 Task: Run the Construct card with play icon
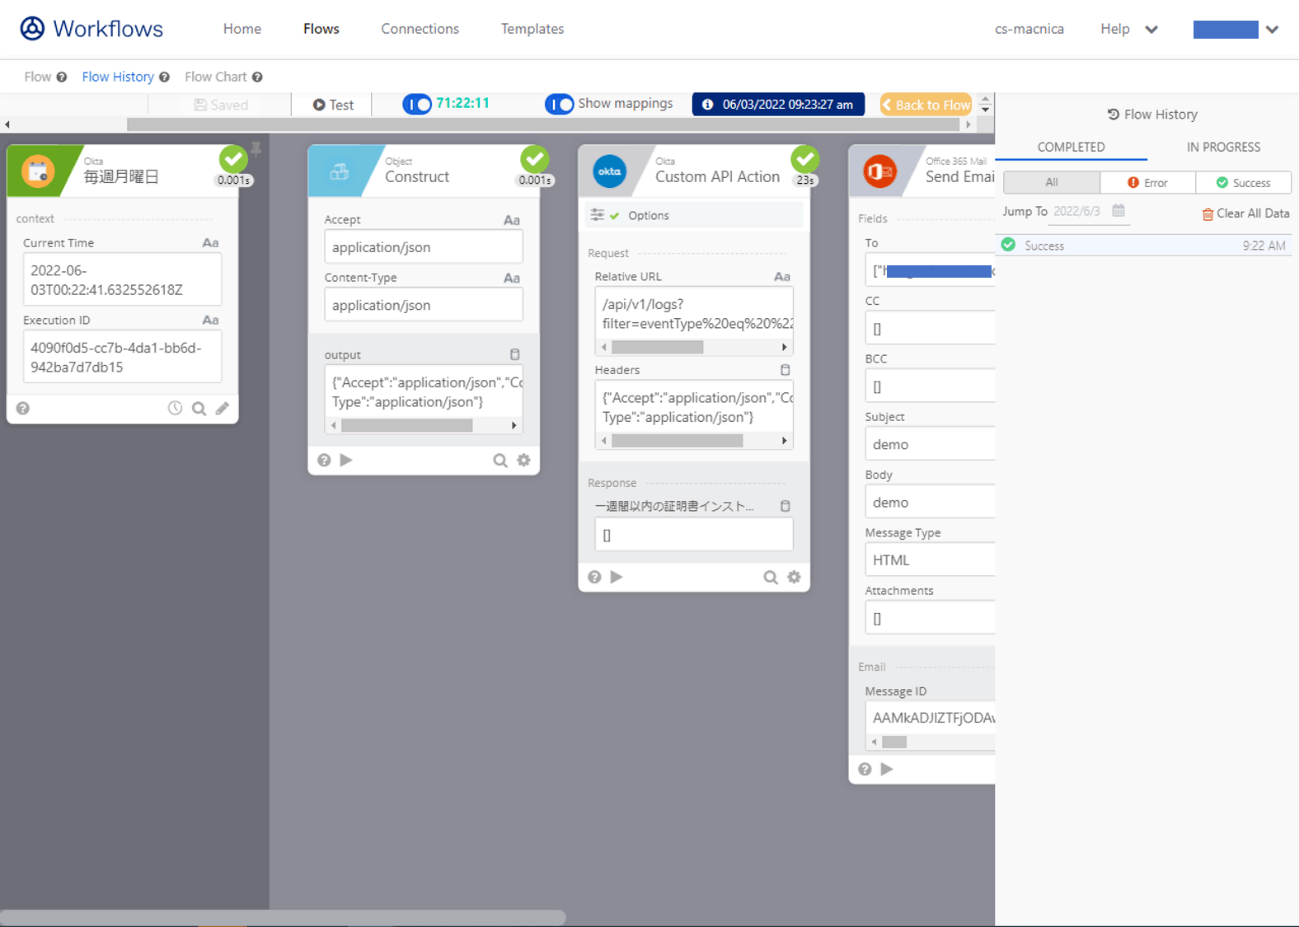pyautogui.click(x=346, y=460)
